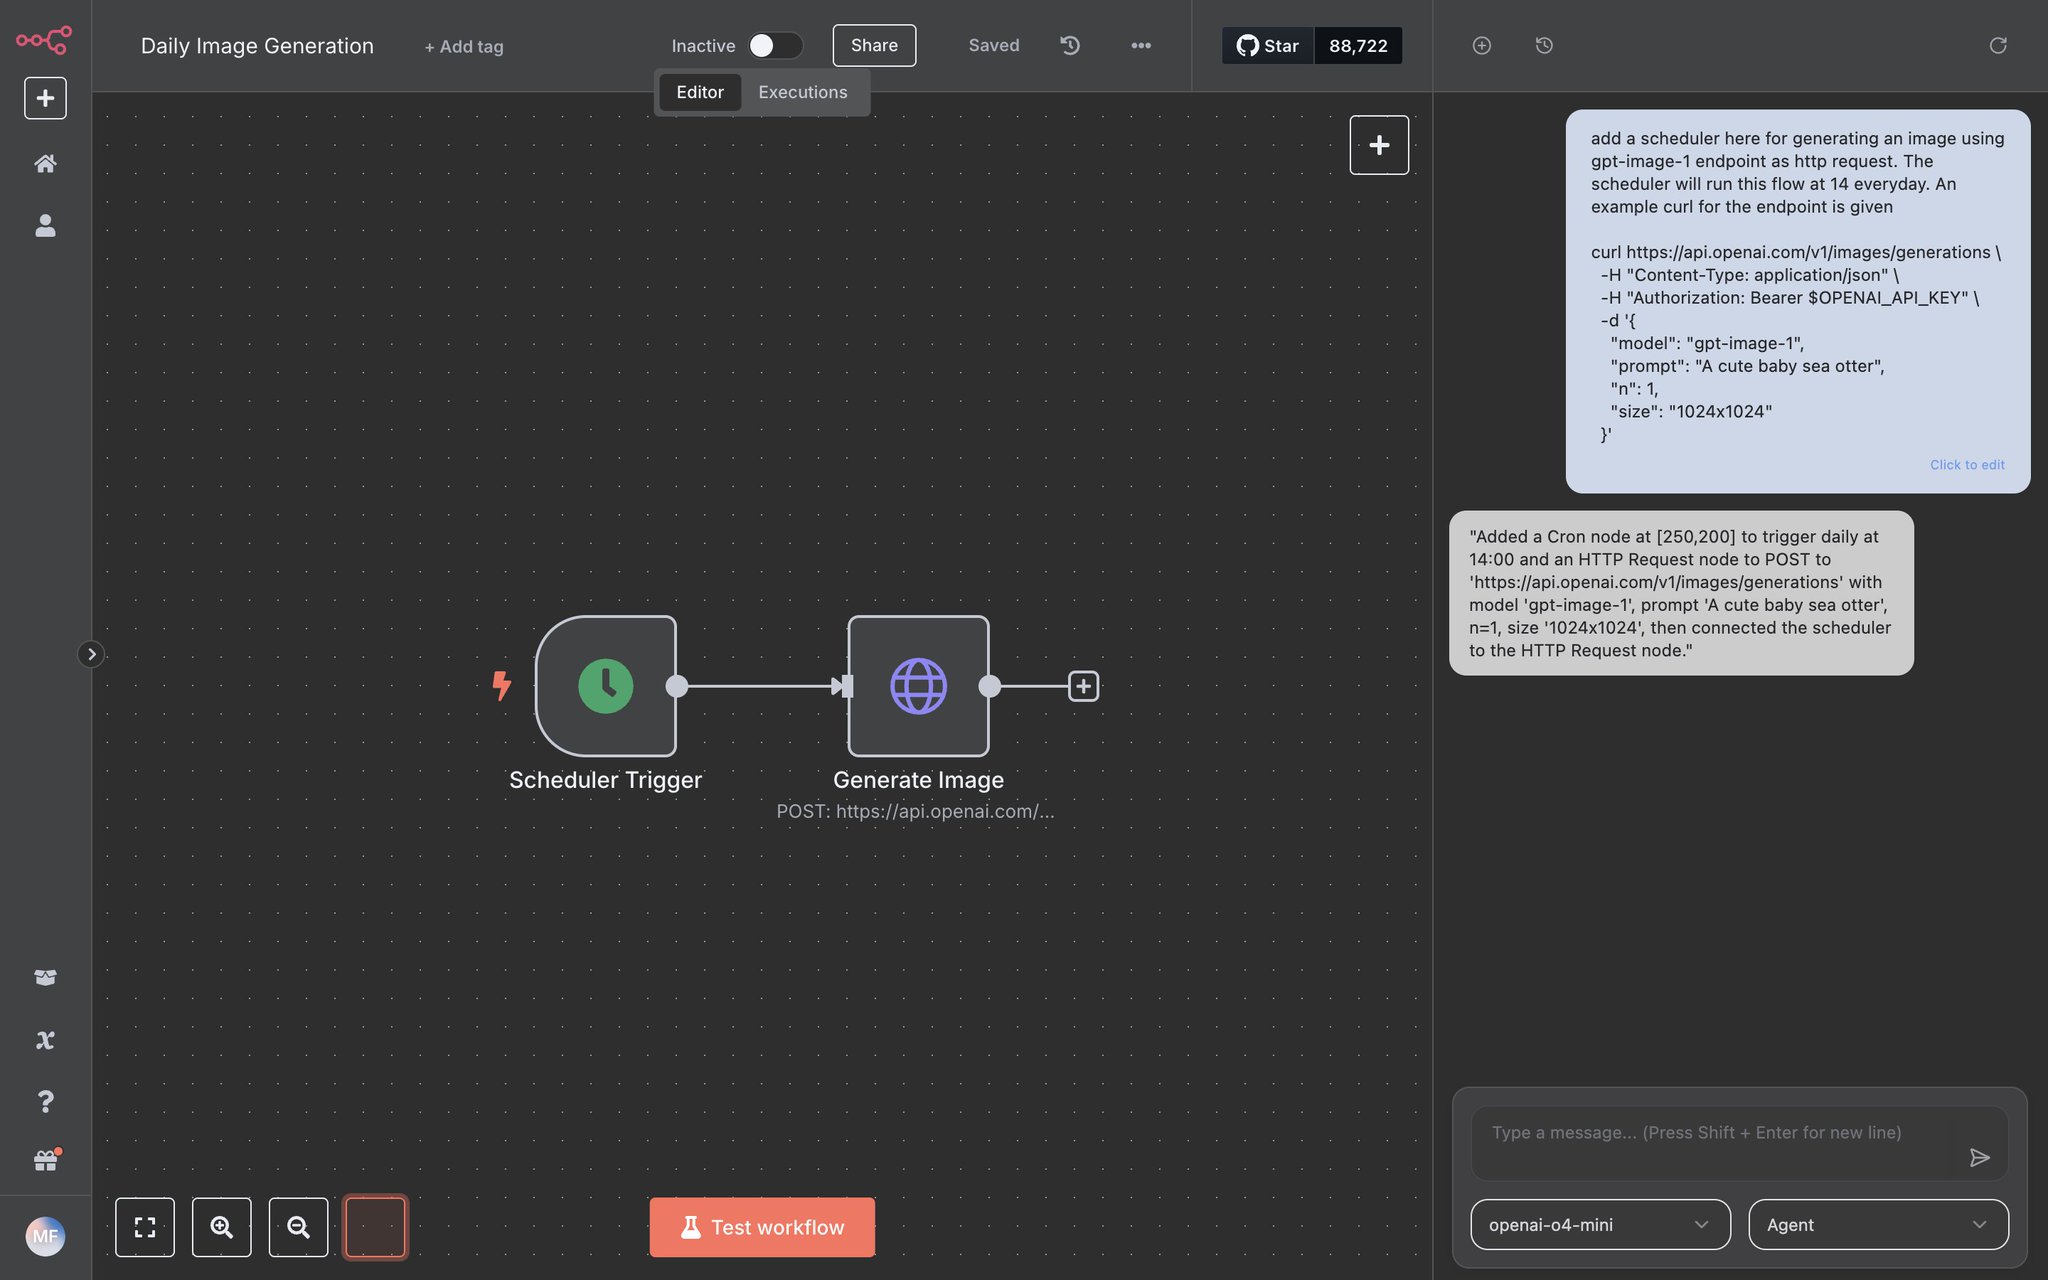The height and width of the screenshot is (1280, 2048).
Task: Click the user message with the curl example
Action: click(1798, 301)
